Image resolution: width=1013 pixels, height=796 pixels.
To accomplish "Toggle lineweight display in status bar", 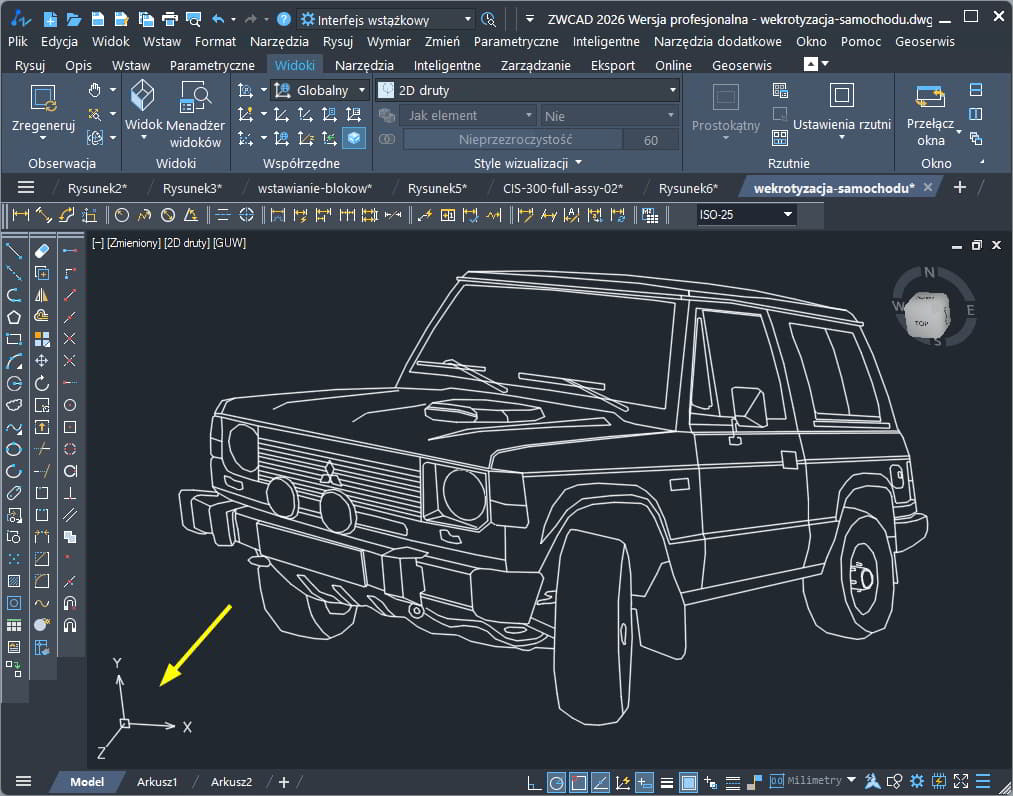I will (x=667, y=782).
